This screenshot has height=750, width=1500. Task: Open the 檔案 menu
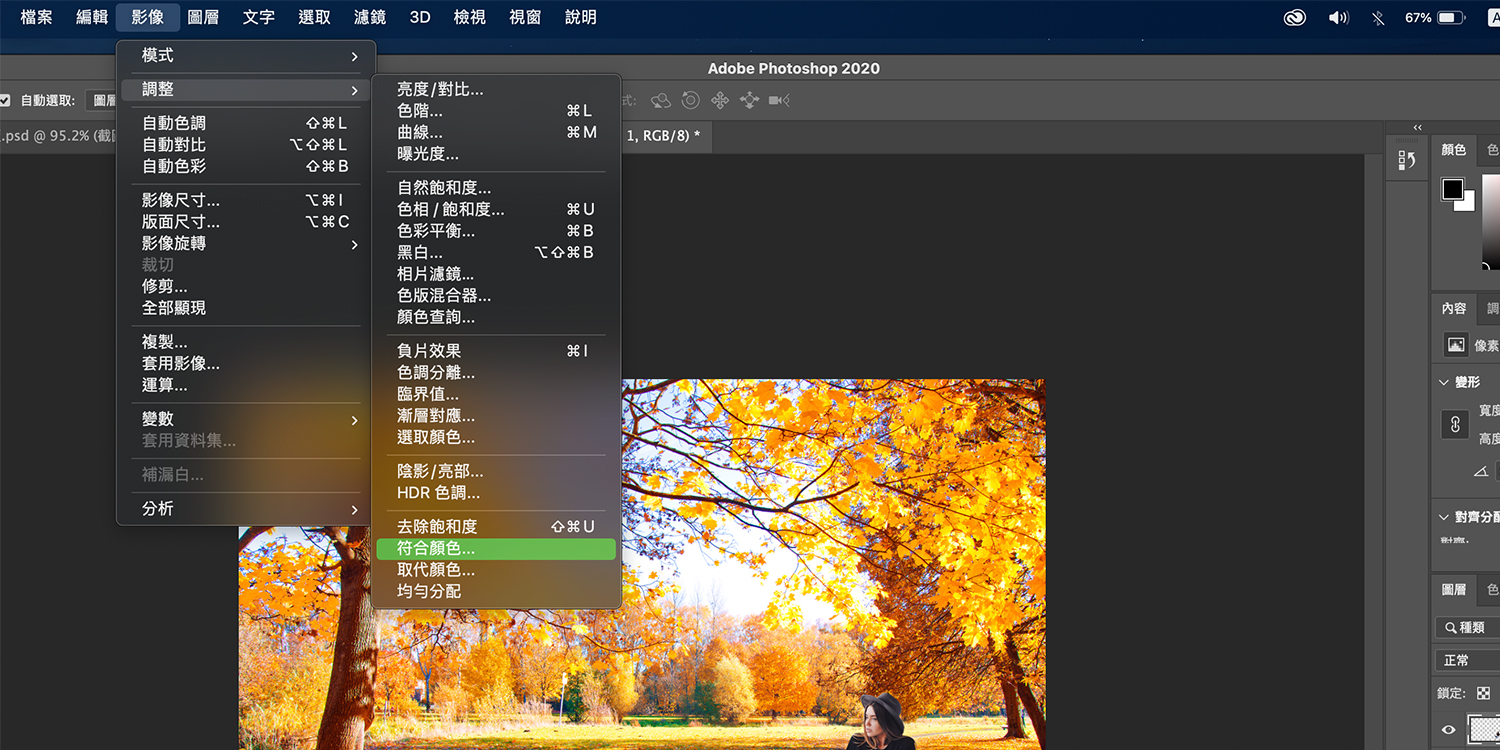[36, 17]
